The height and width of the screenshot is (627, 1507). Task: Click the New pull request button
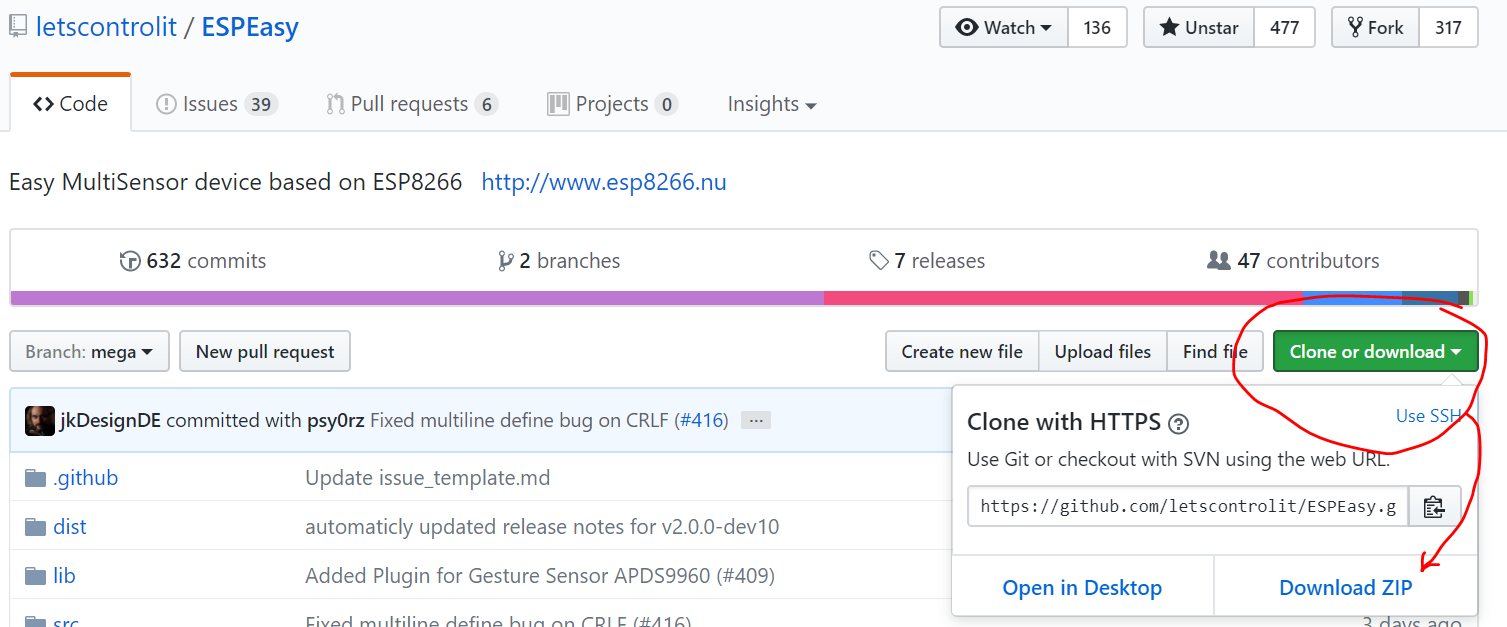pos(265,352)
